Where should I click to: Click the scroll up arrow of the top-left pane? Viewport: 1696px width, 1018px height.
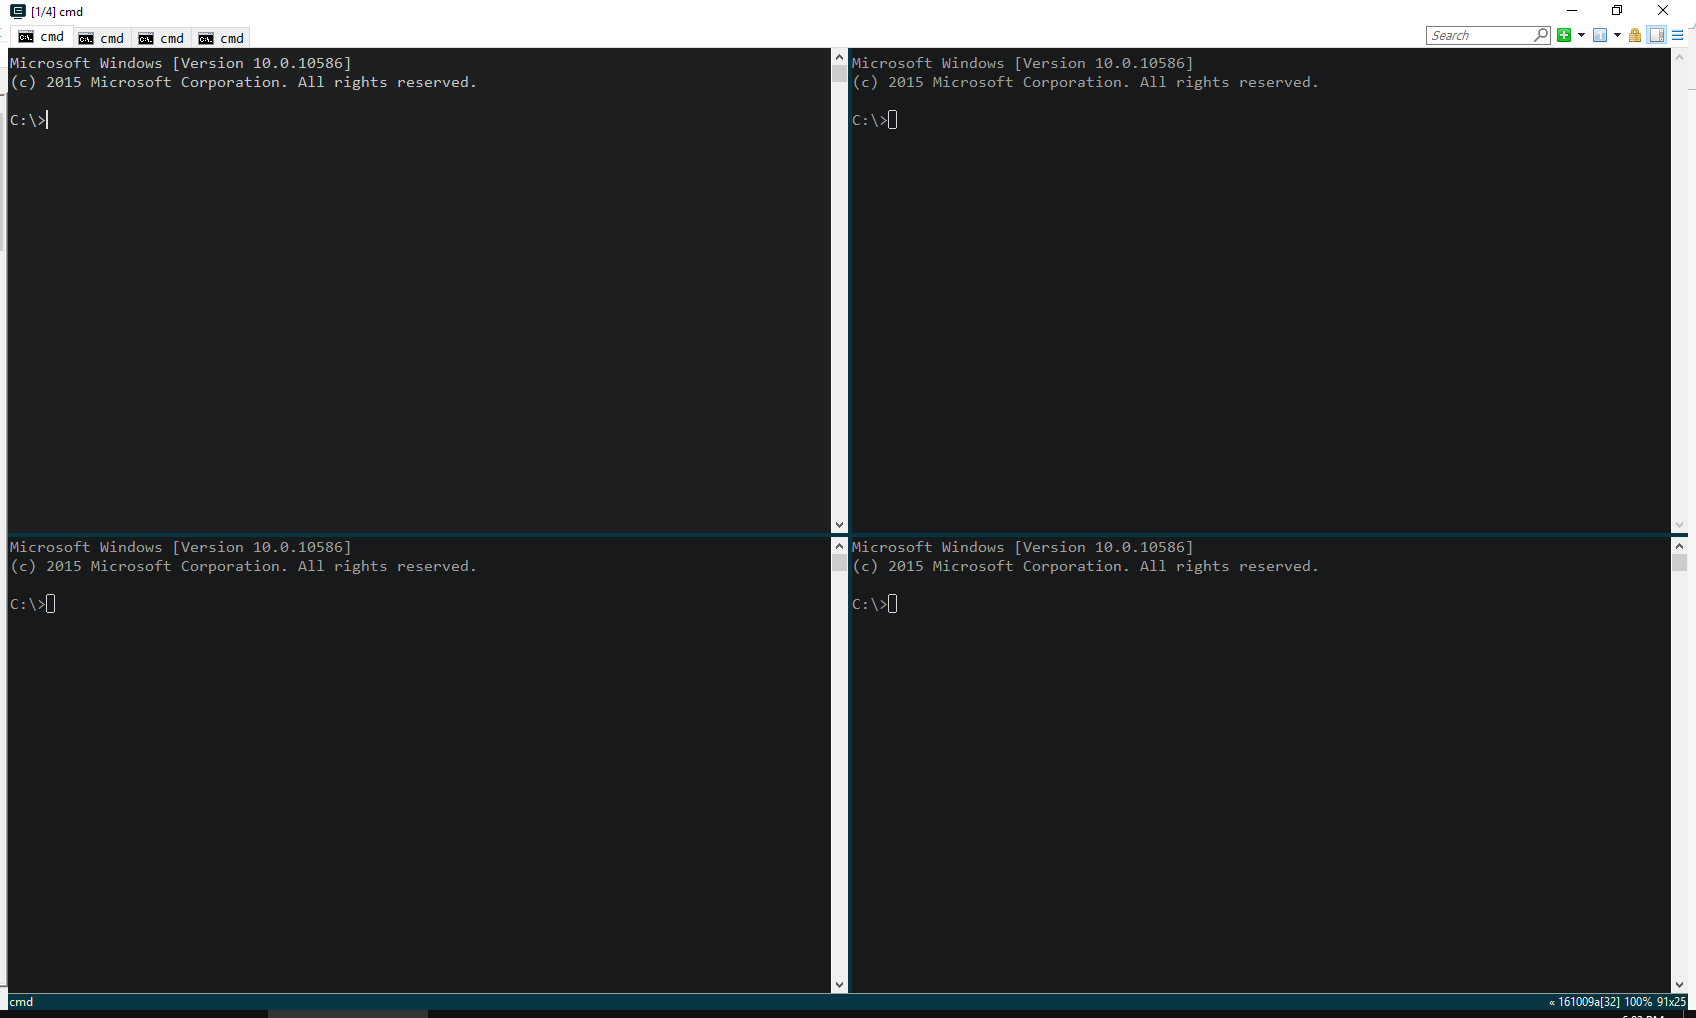[839, 57]
